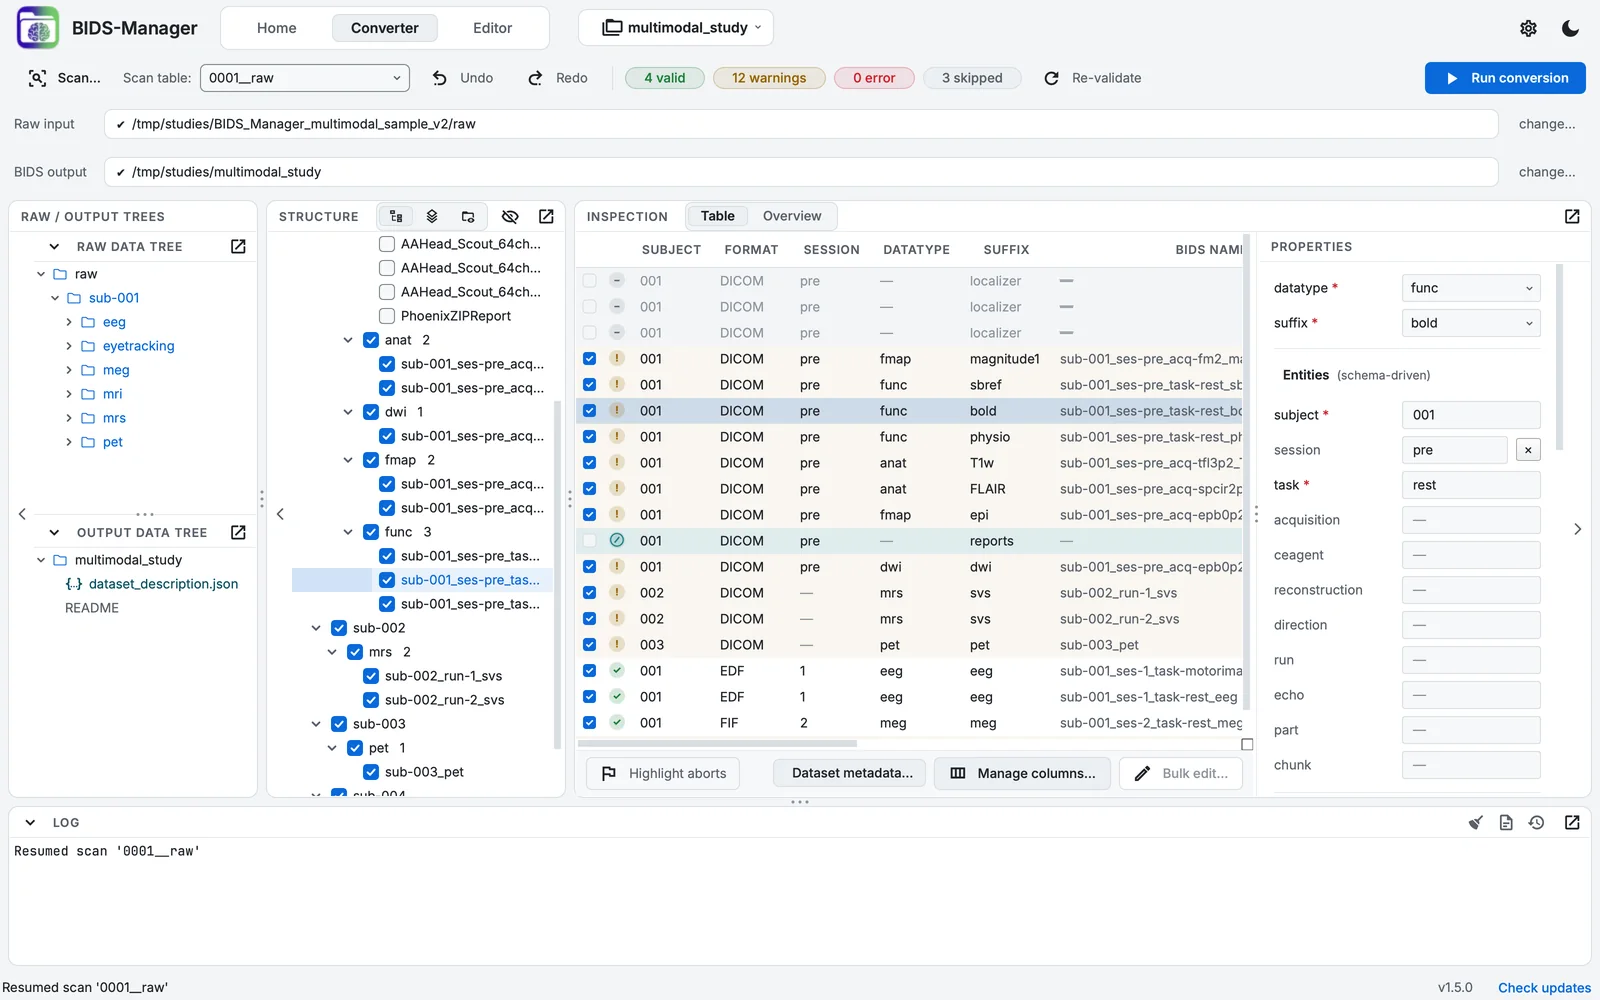Select the layers view icon in Structure
Image resolution: width=1600 pixels, height=1000 pixels.
pos(432,216)
